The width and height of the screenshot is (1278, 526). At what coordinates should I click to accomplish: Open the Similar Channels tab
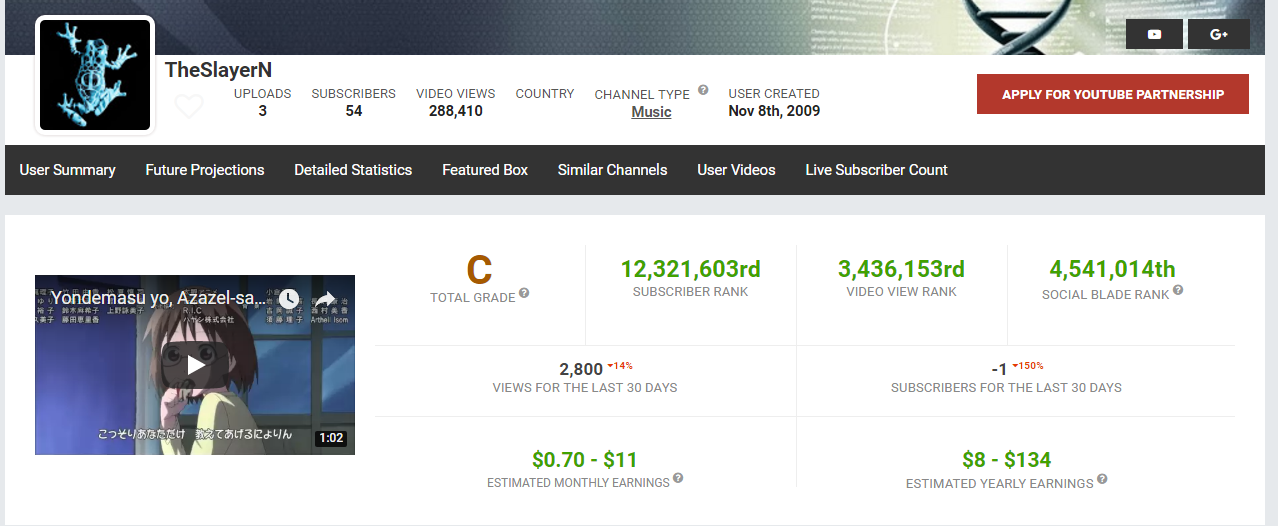coord(613,170)
